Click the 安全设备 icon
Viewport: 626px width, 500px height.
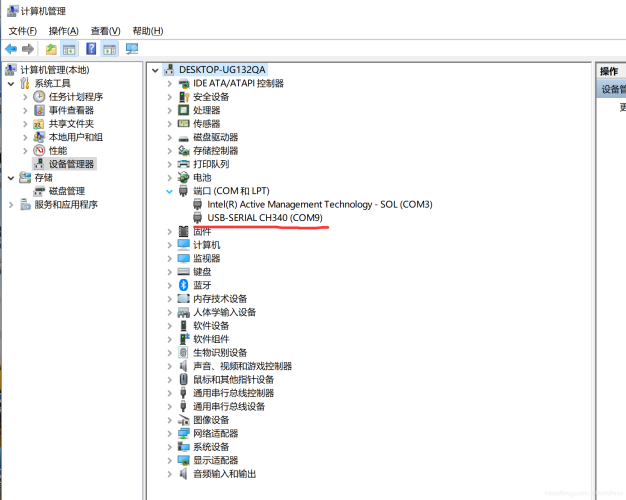coord(183,97)
